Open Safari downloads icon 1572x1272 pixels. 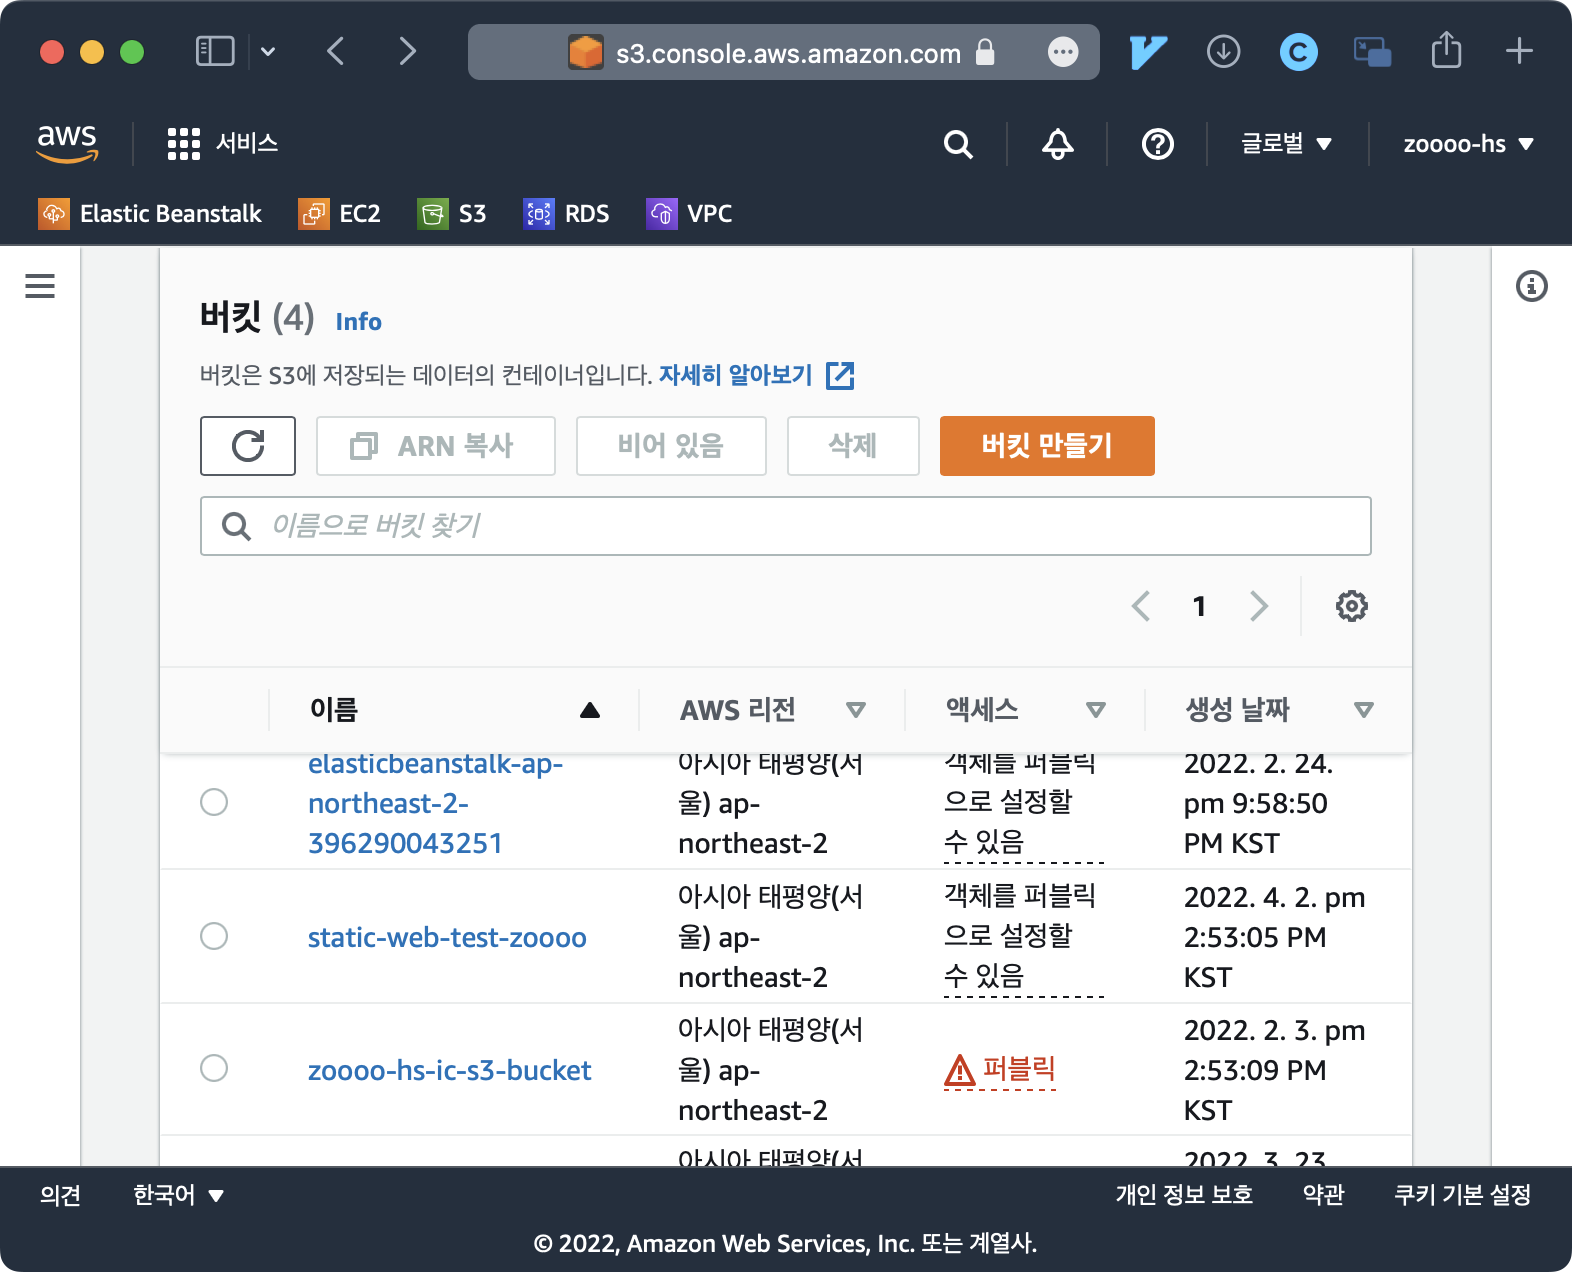[1223, 51]
